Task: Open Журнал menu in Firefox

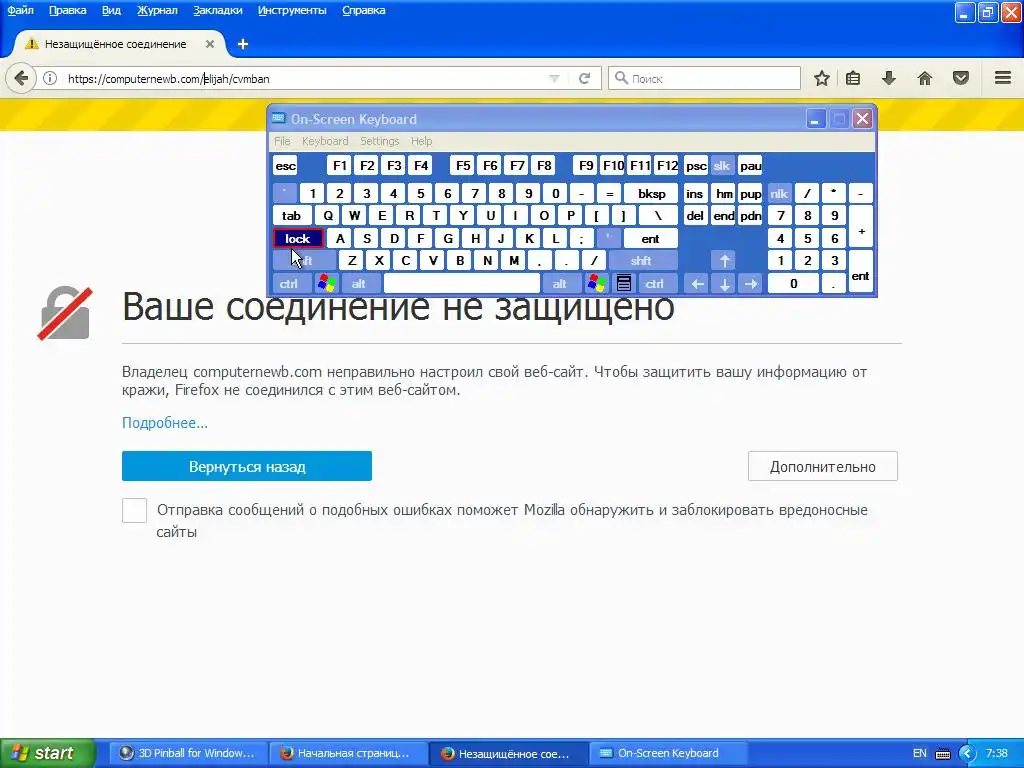Action: pyautogui.click(x=157, y=10)
